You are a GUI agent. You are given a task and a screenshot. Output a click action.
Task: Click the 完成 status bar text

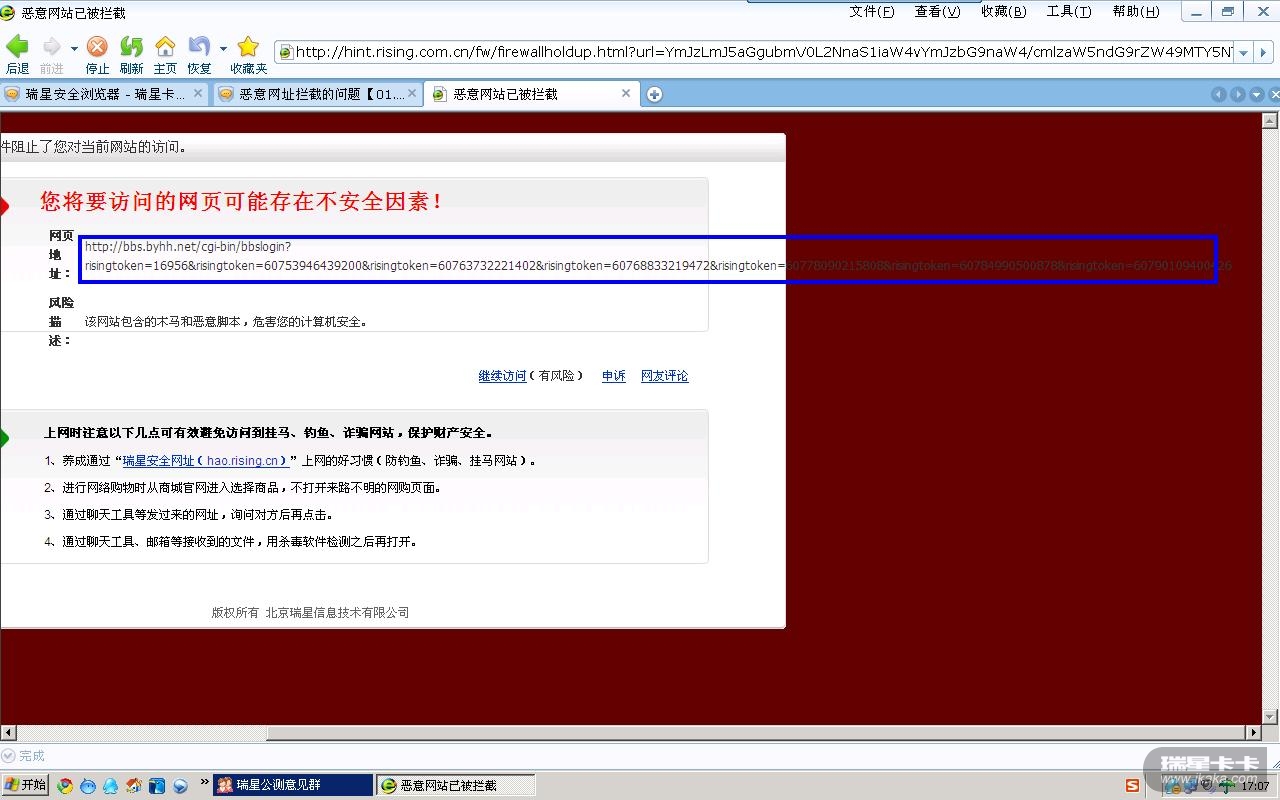coord(32,756)
